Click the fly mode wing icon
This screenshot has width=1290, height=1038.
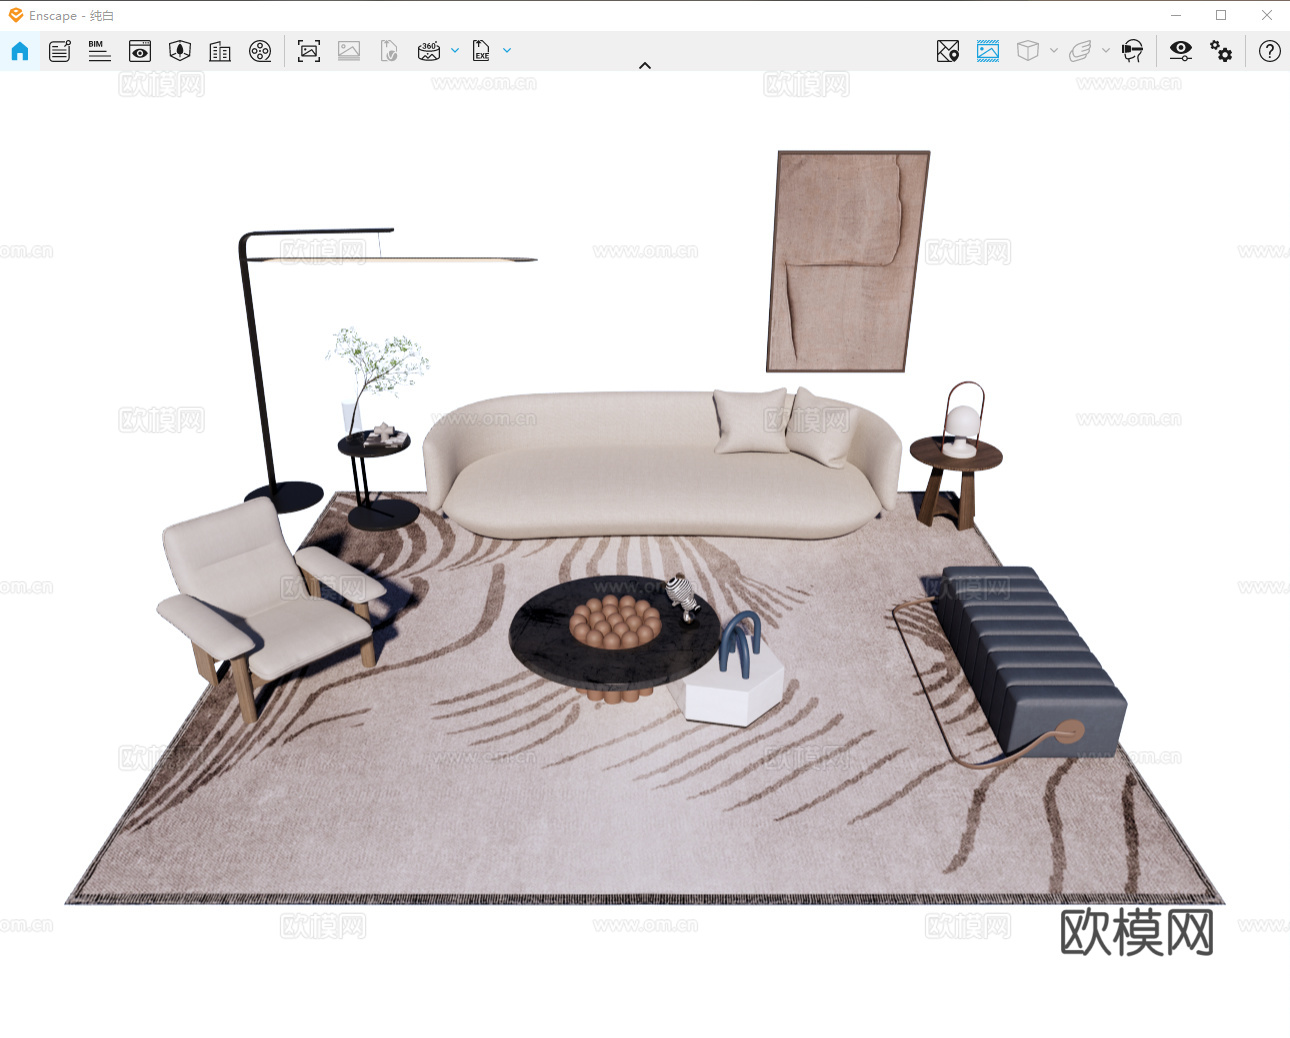click(1080, 51)
